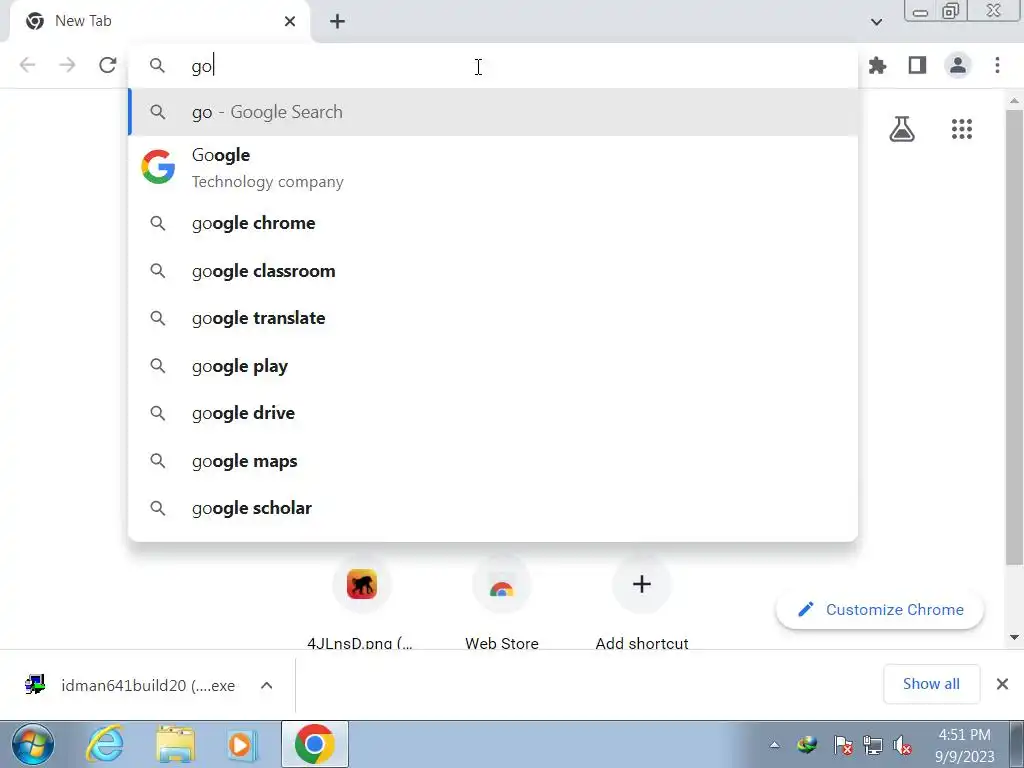The height and width of the screenshot is (768, 1024).
Task: Open the Extensions puzzle icon
Action: coord(878,65)
